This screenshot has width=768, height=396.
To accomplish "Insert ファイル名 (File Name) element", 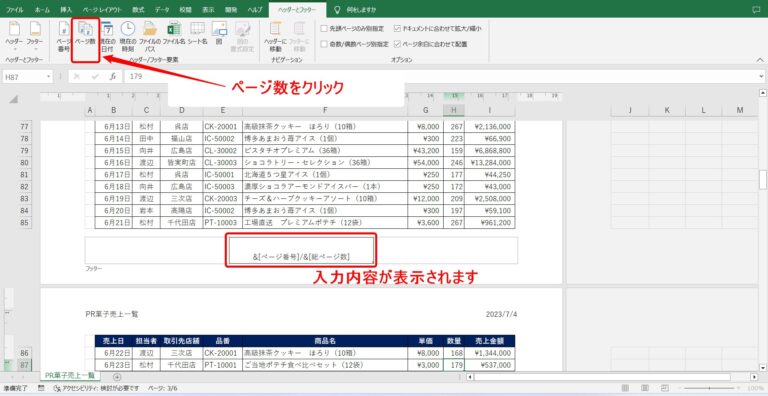I will click(x=174, y=32).
